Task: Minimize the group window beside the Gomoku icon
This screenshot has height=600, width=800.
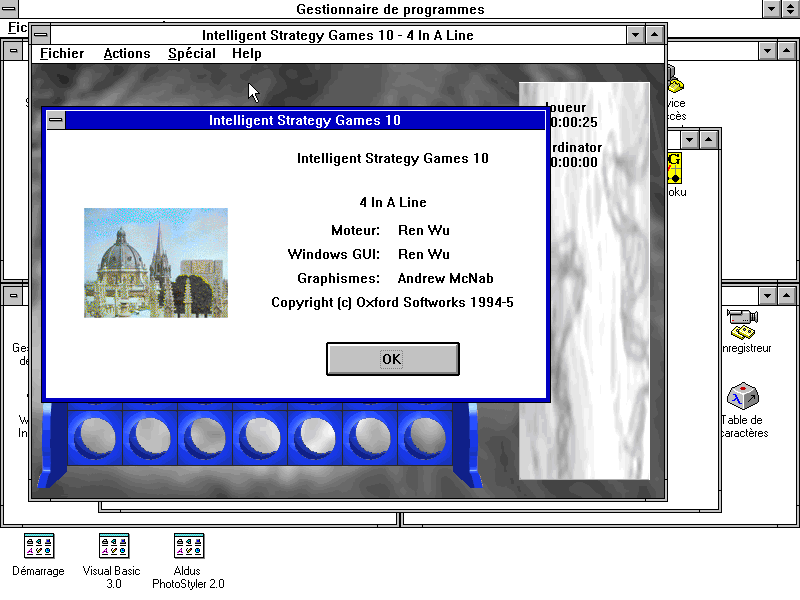Action: (690, 140)
